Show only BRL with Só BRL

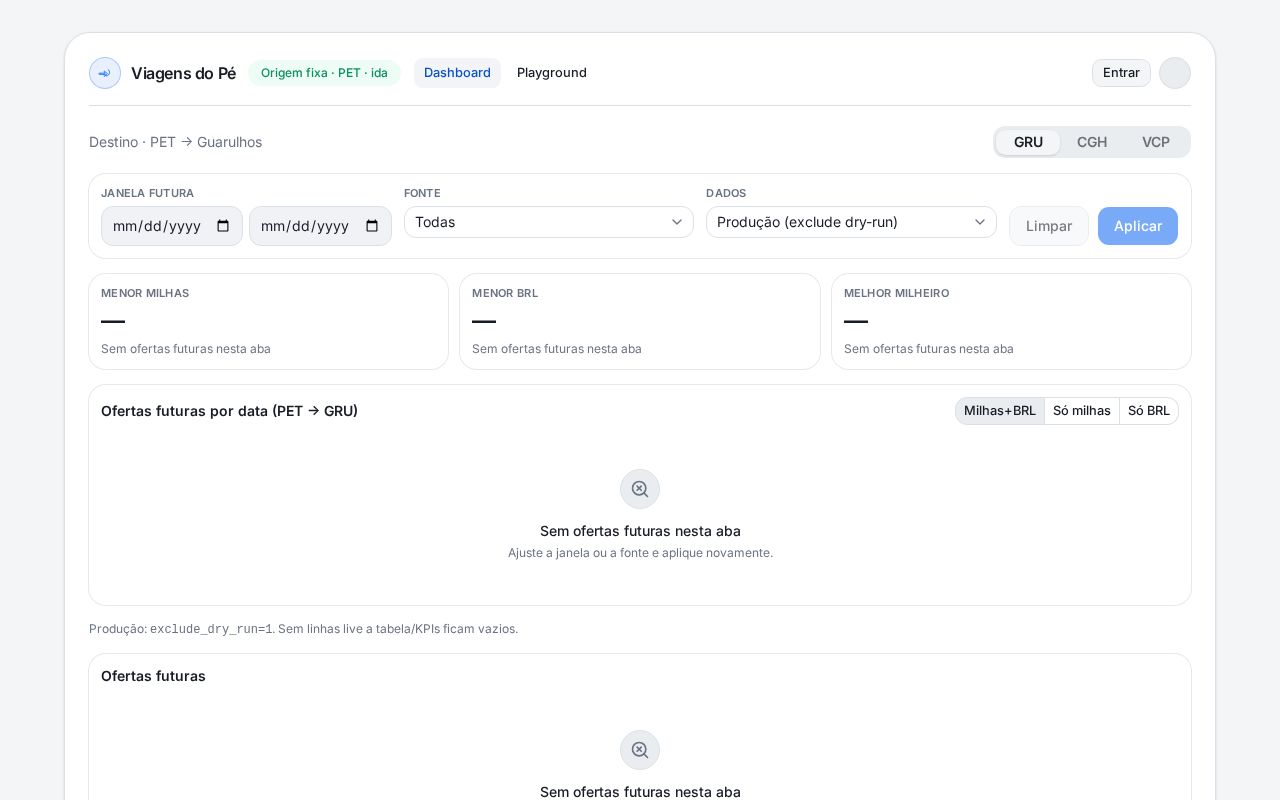(1149, 411)
